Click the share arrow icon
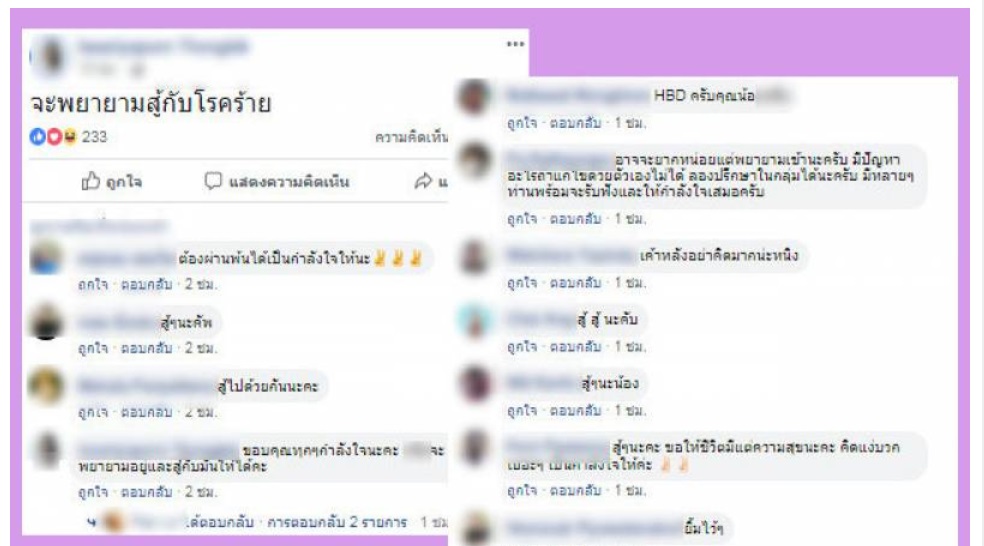984x546 pixels. pyautogui.click(x=423, y=181)
